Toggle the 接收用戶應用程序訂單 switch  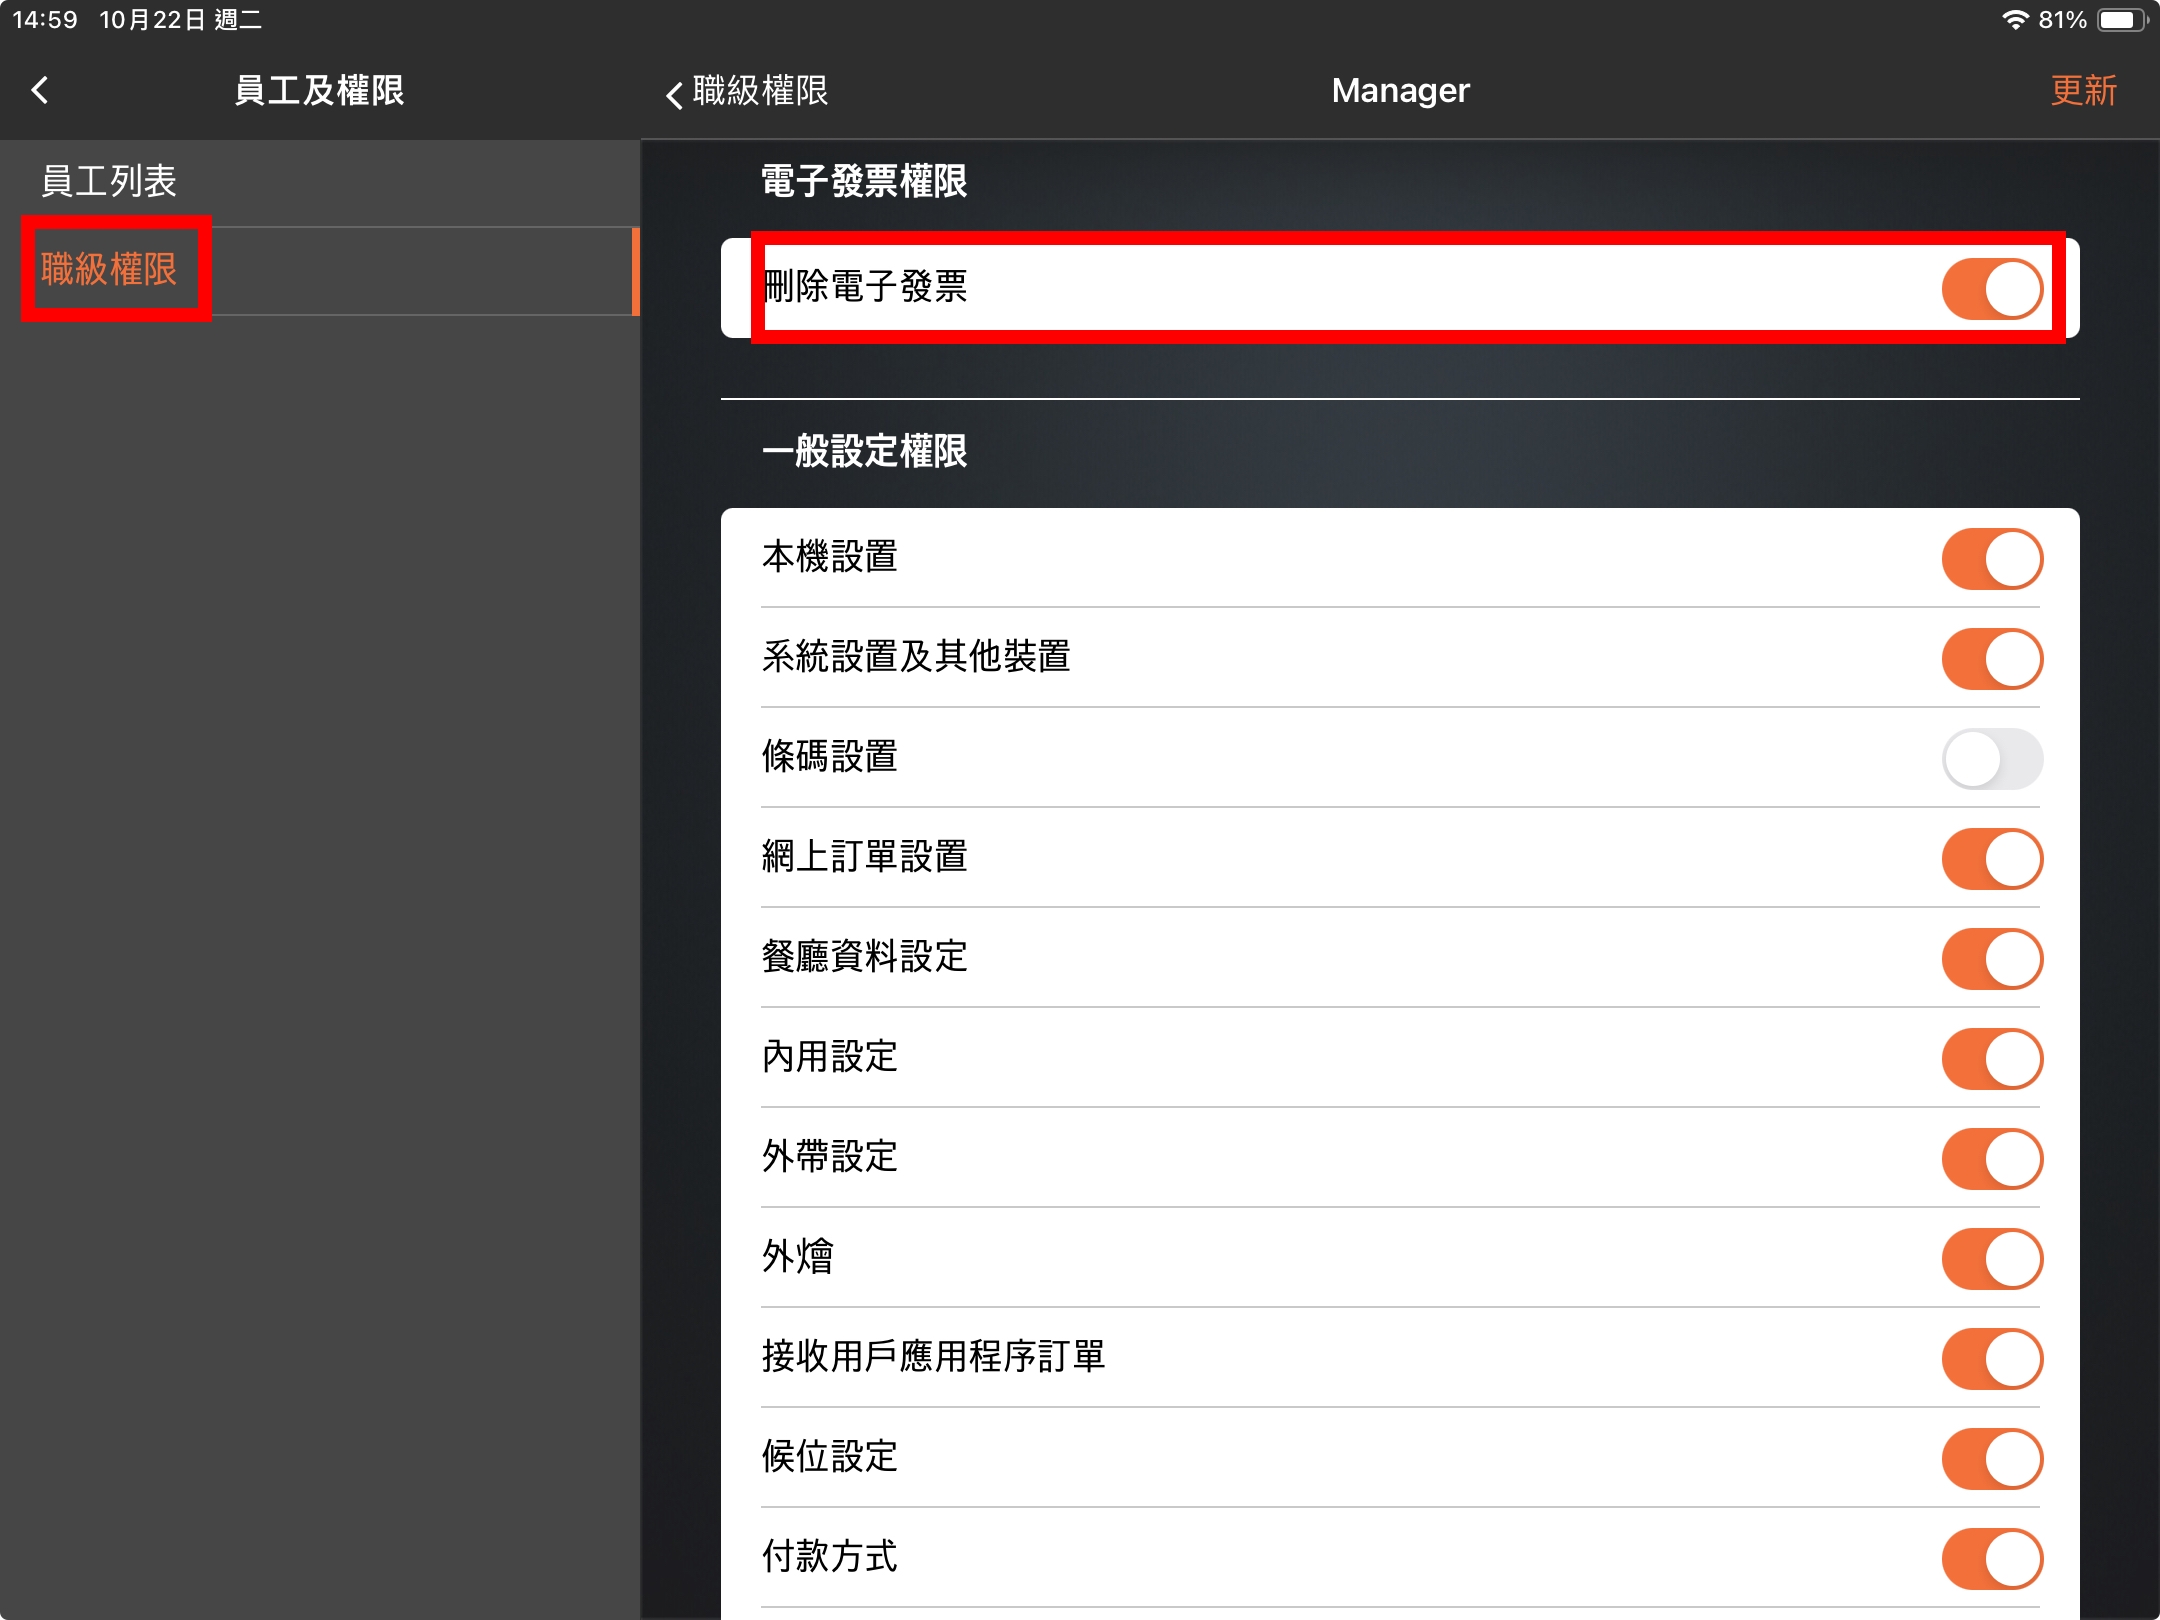coord(1992,1358)
